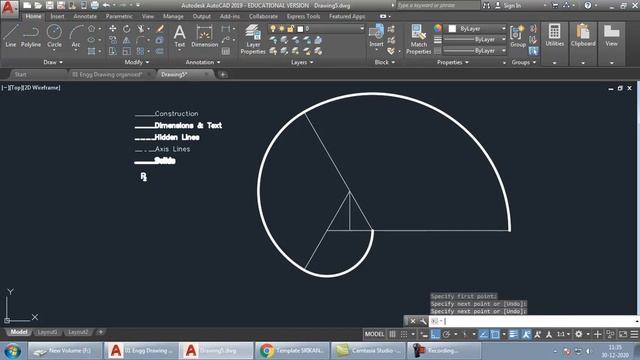Screen dimensions: 640x360
Task: Click the customization wrench on command line
Action: (x=423, y=321)
